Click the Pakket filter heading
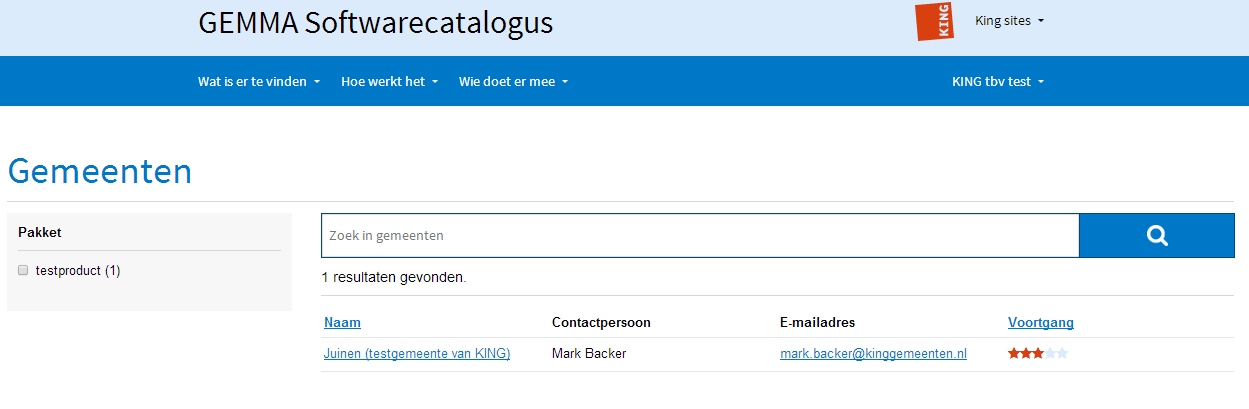This screenshot has height=409, width=1249. [x=40, y=232]
